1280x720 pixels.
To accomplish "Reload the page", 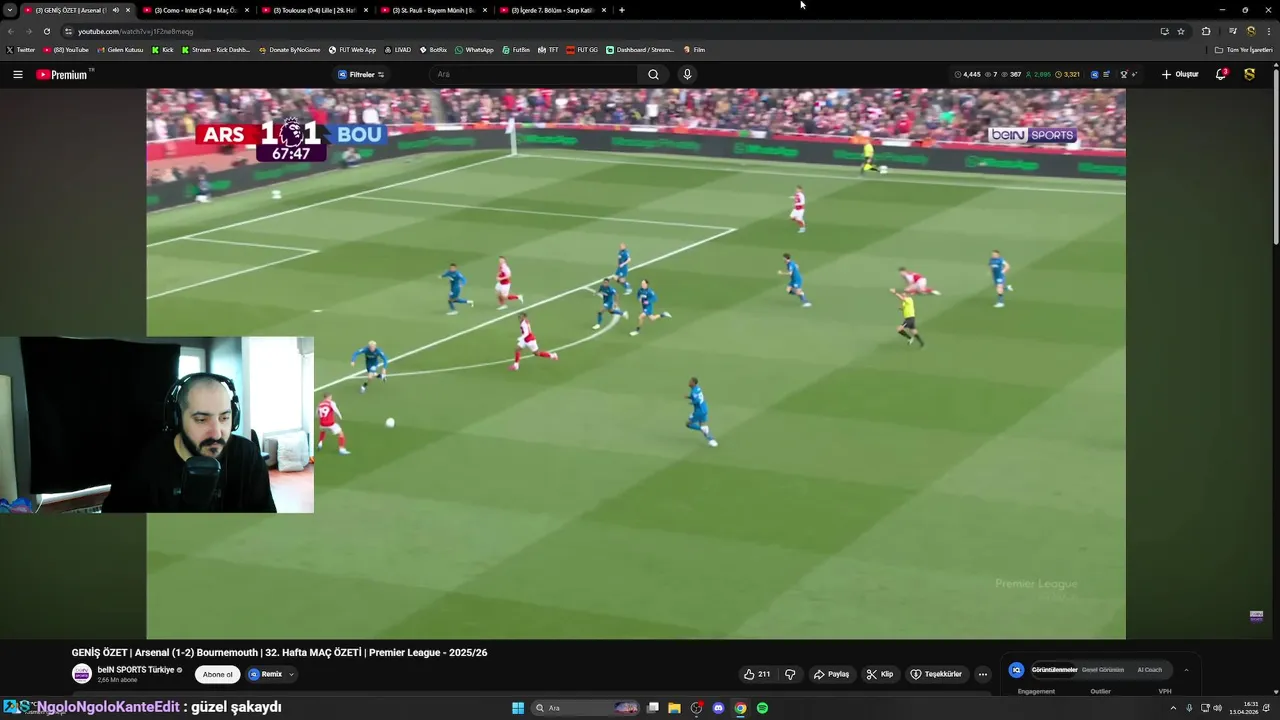I will 46,31.
